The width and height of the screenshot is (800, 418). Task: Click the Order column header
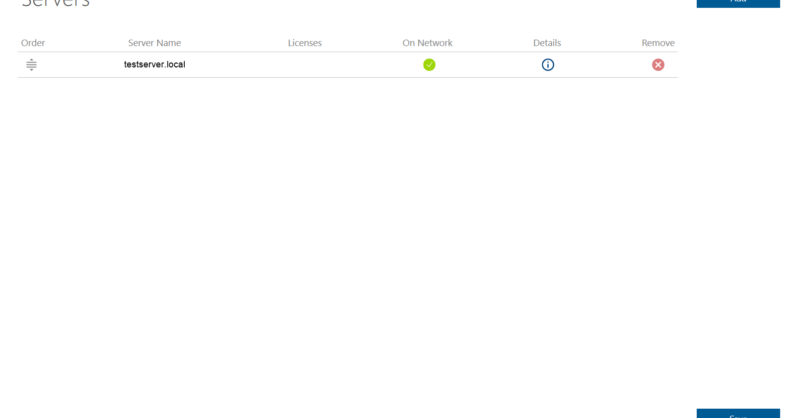click(33, 43)
